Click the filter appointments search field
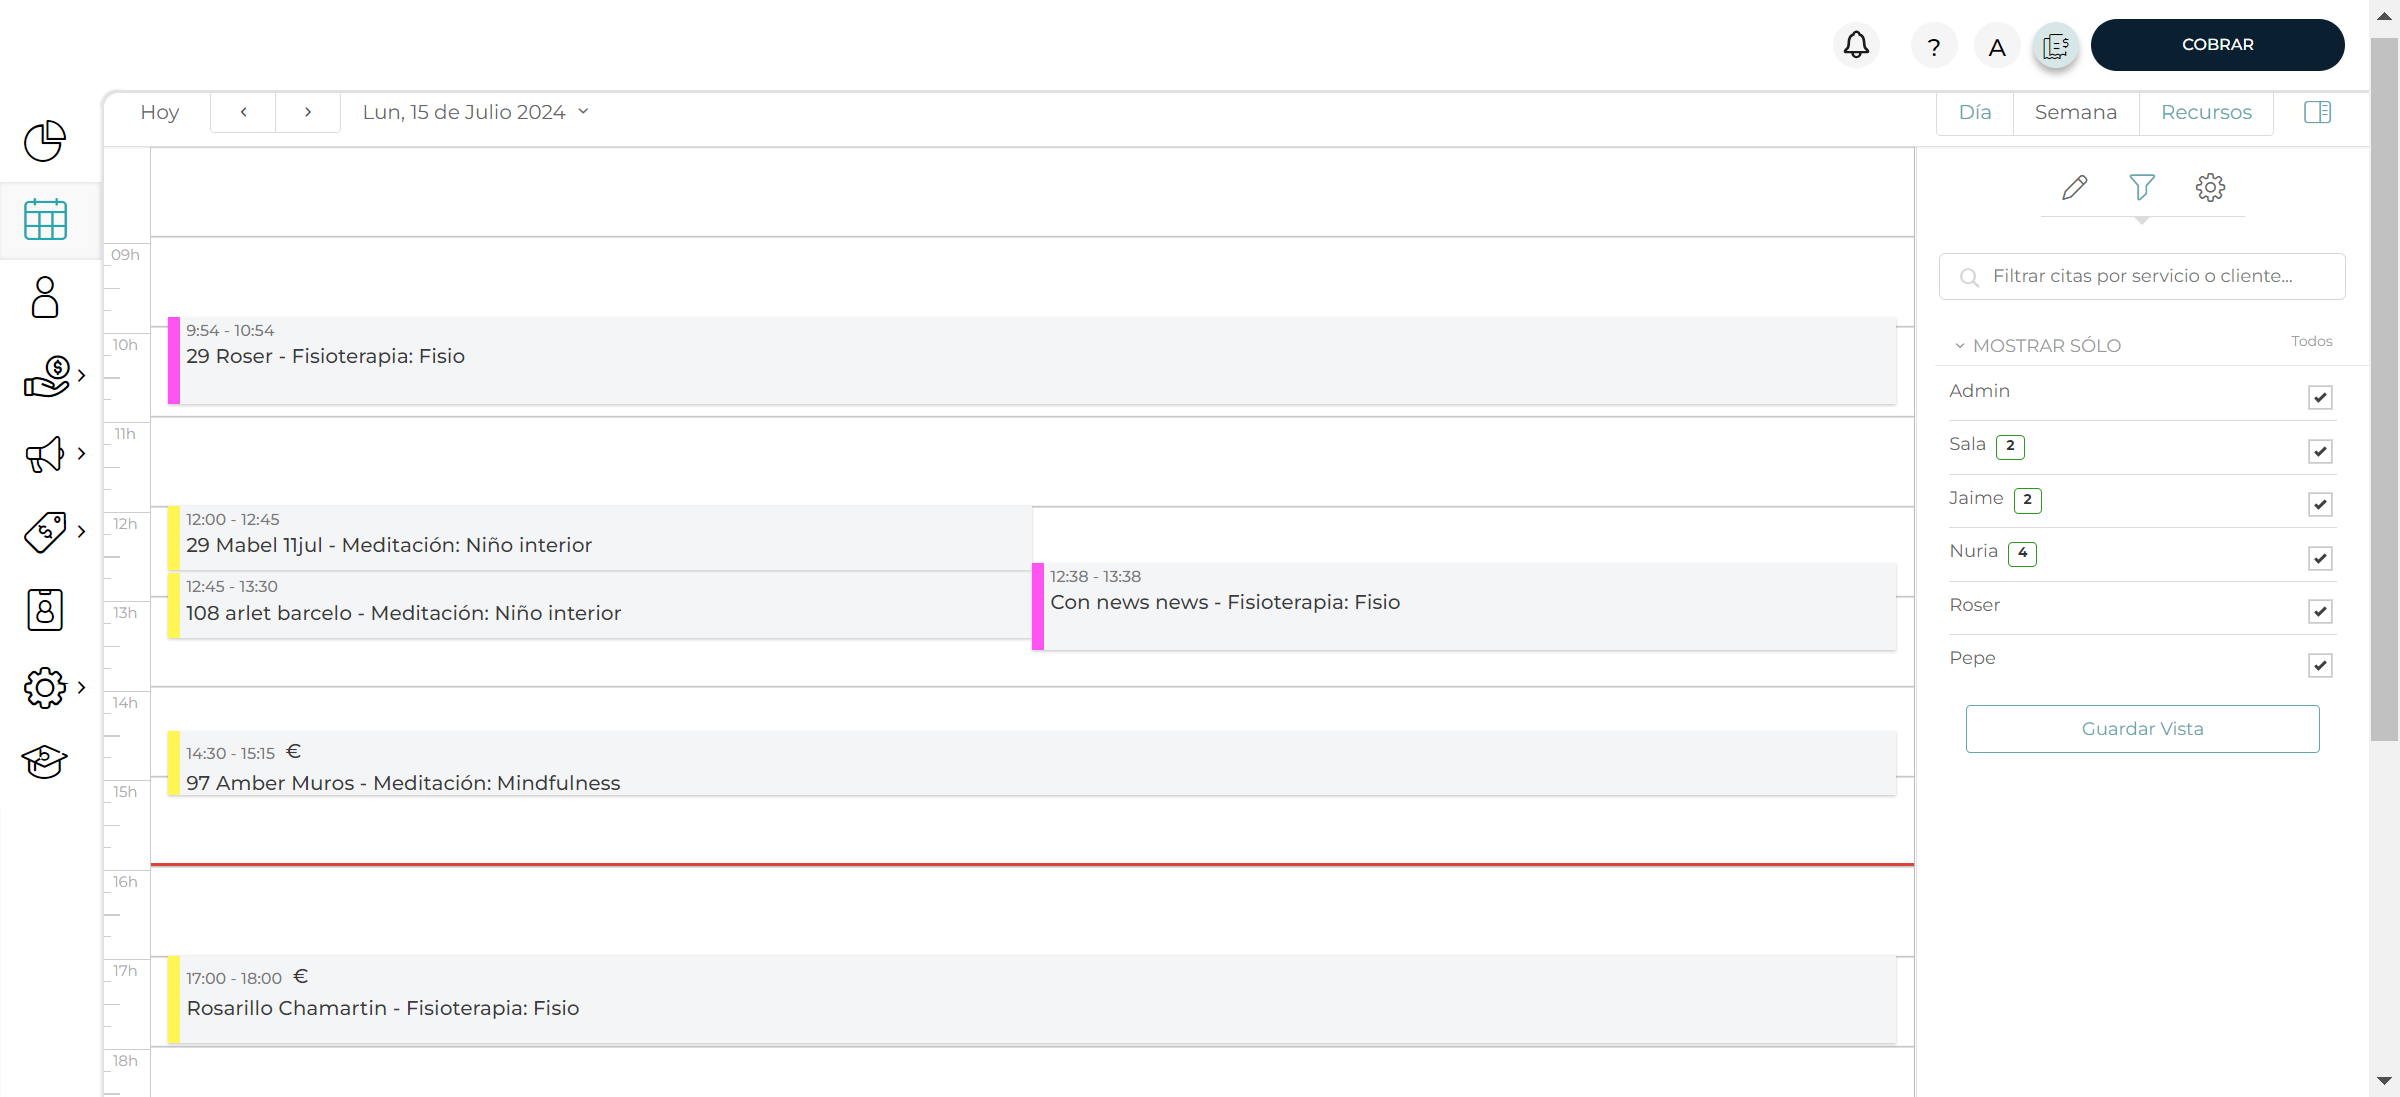Viewport: 2400px width, 1097px height. coord(2142,276)
